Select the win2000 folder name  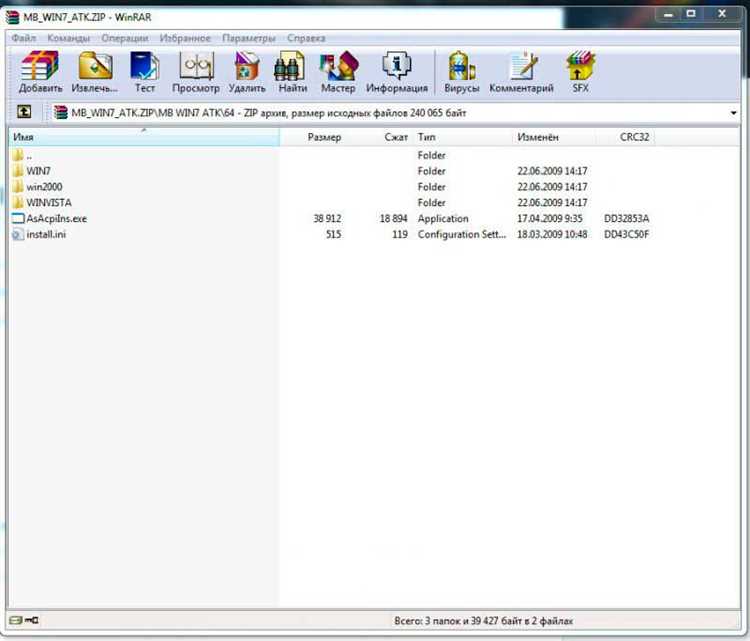pyautogui.click(x=44, y=187)
